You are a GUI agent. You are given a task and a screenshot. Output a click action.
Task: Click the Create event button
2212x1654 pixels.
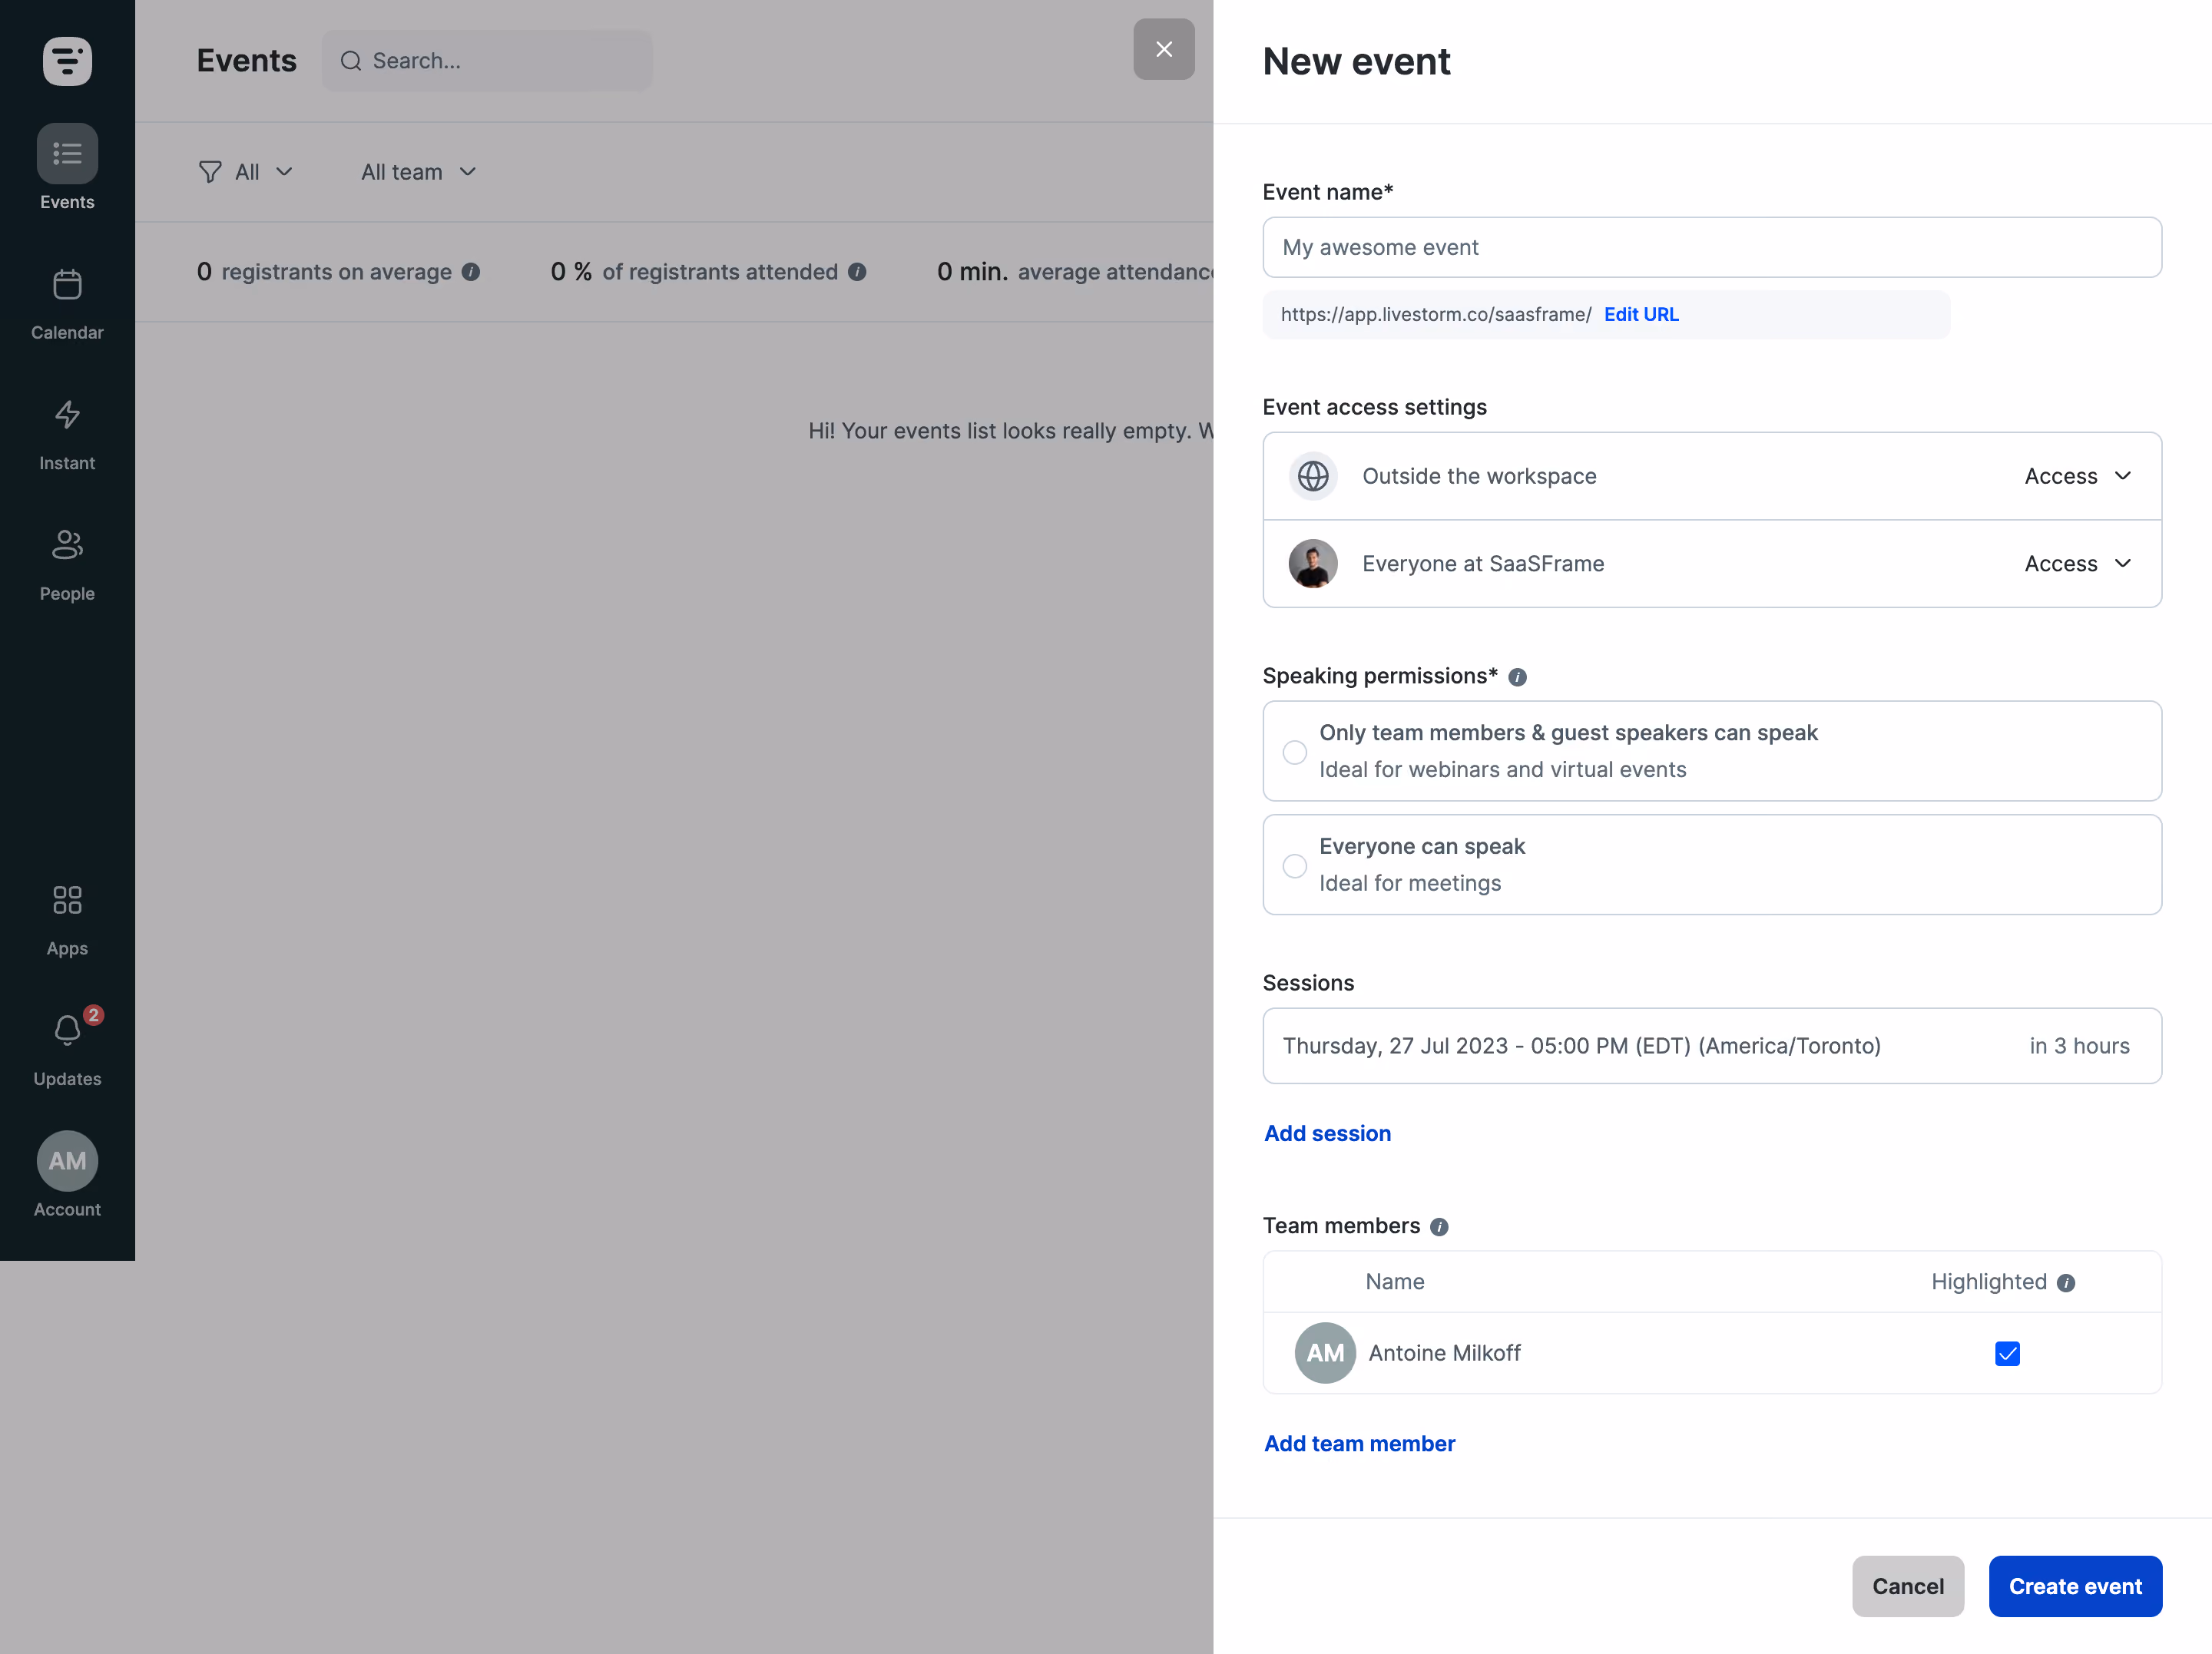[x=2075, y=1587]
